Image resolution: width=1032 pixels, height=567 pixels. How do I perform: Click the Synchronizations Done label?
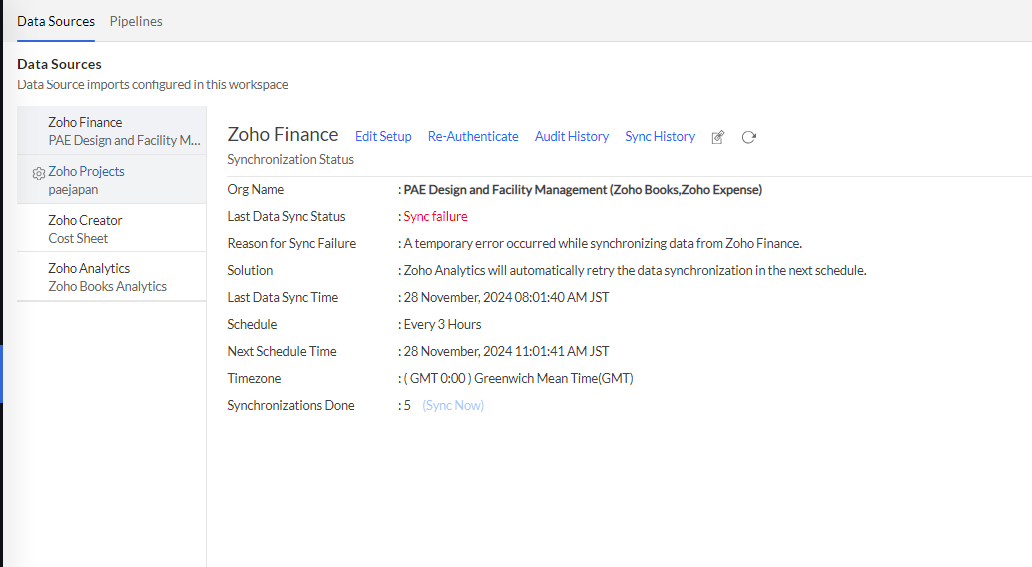click(291, 405)
